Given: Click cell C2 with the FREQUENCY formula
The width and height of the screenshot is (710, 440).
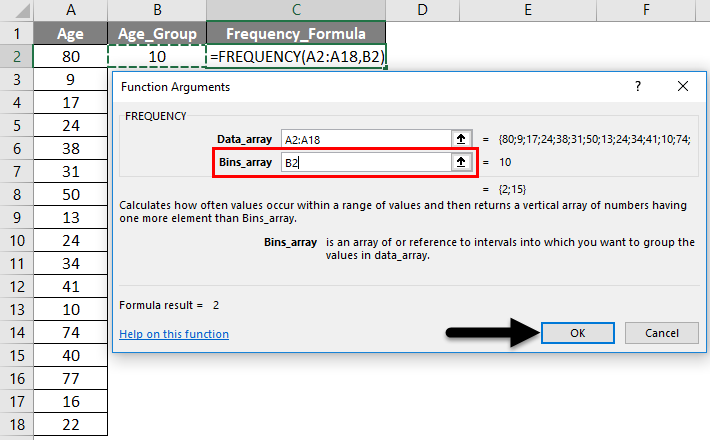Looking at the screenshot, I should click(296, 56).
